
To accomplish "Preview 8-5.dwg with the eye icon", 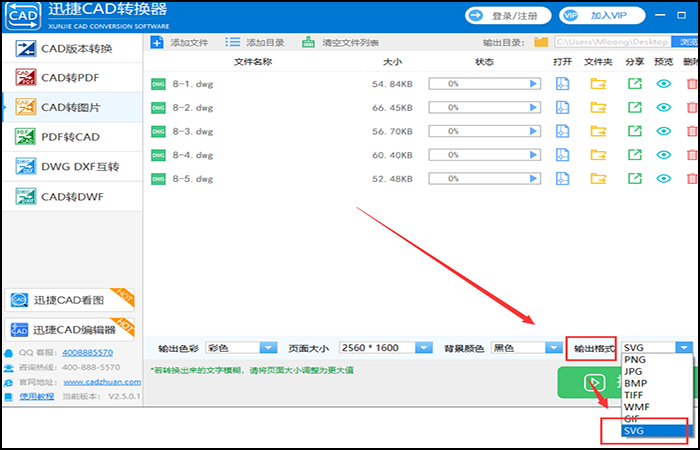I will [664, 179].
